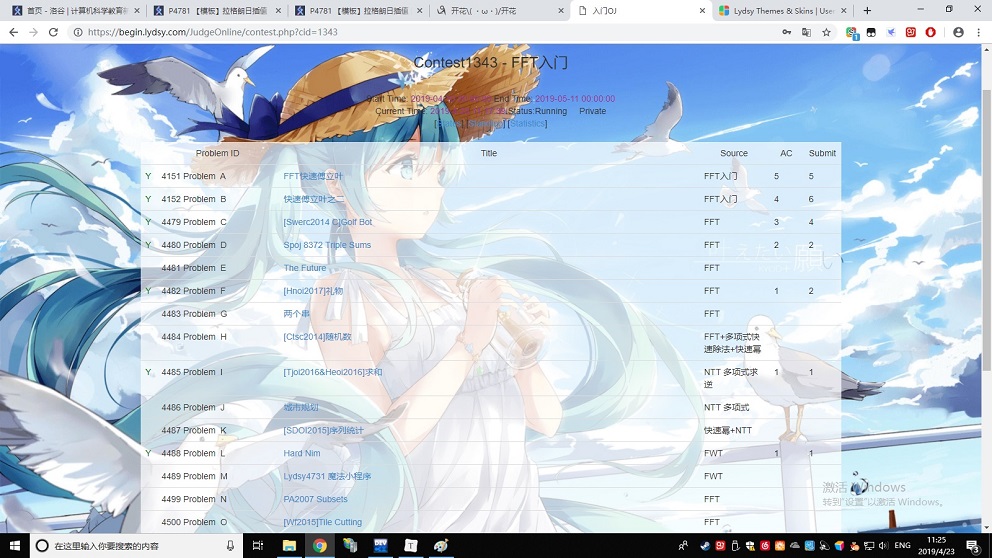Open ENG input language indicator
Image resolution: width=992 pixels, height=558 pixels.
coord(903,545)
